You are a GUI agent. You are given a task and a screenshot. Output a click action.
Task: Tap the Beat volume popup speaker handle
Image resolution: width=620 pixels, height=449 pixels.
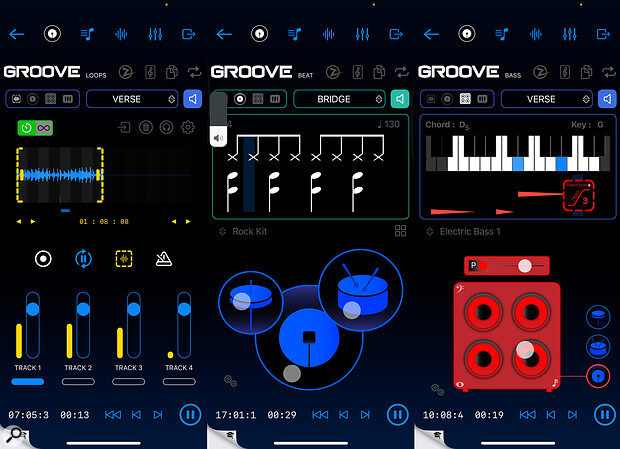pos(218,138)
